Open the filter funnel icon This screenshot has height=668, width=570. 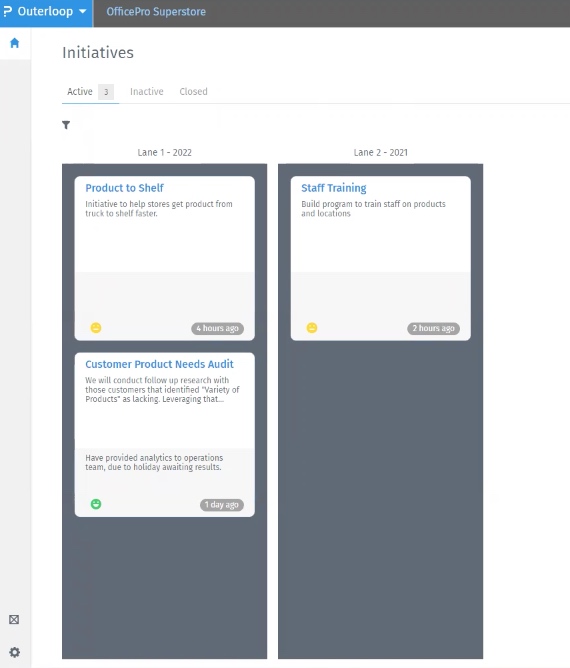[x=66, y=125]
